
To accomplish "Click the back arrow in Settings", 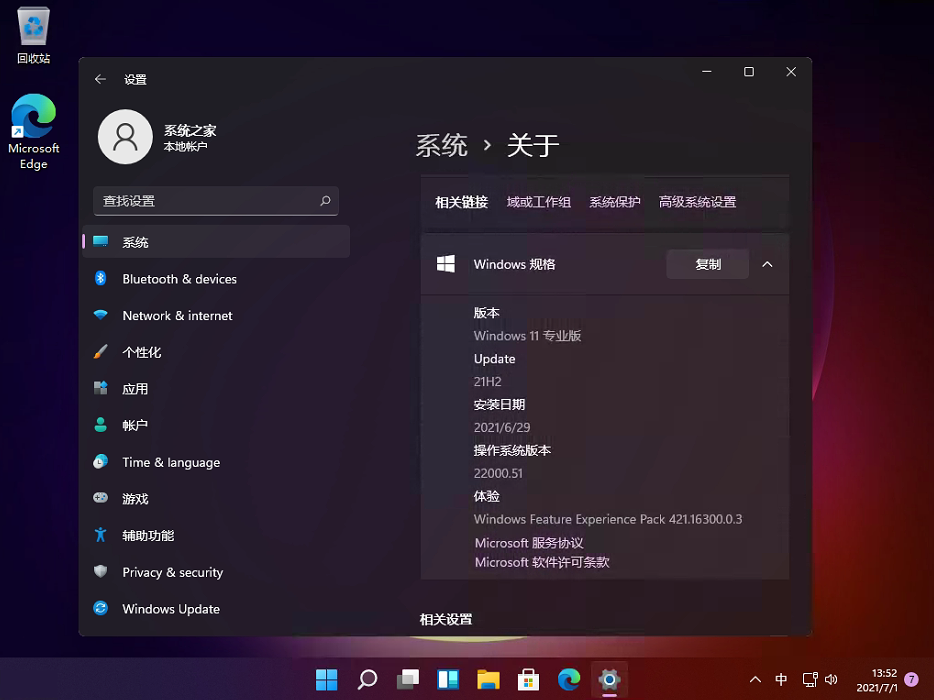I will point(100,79).
